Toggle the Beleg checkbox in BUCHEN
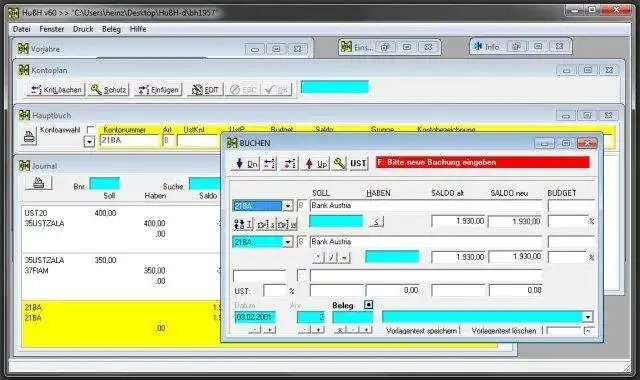 click(x=368, y=305)
